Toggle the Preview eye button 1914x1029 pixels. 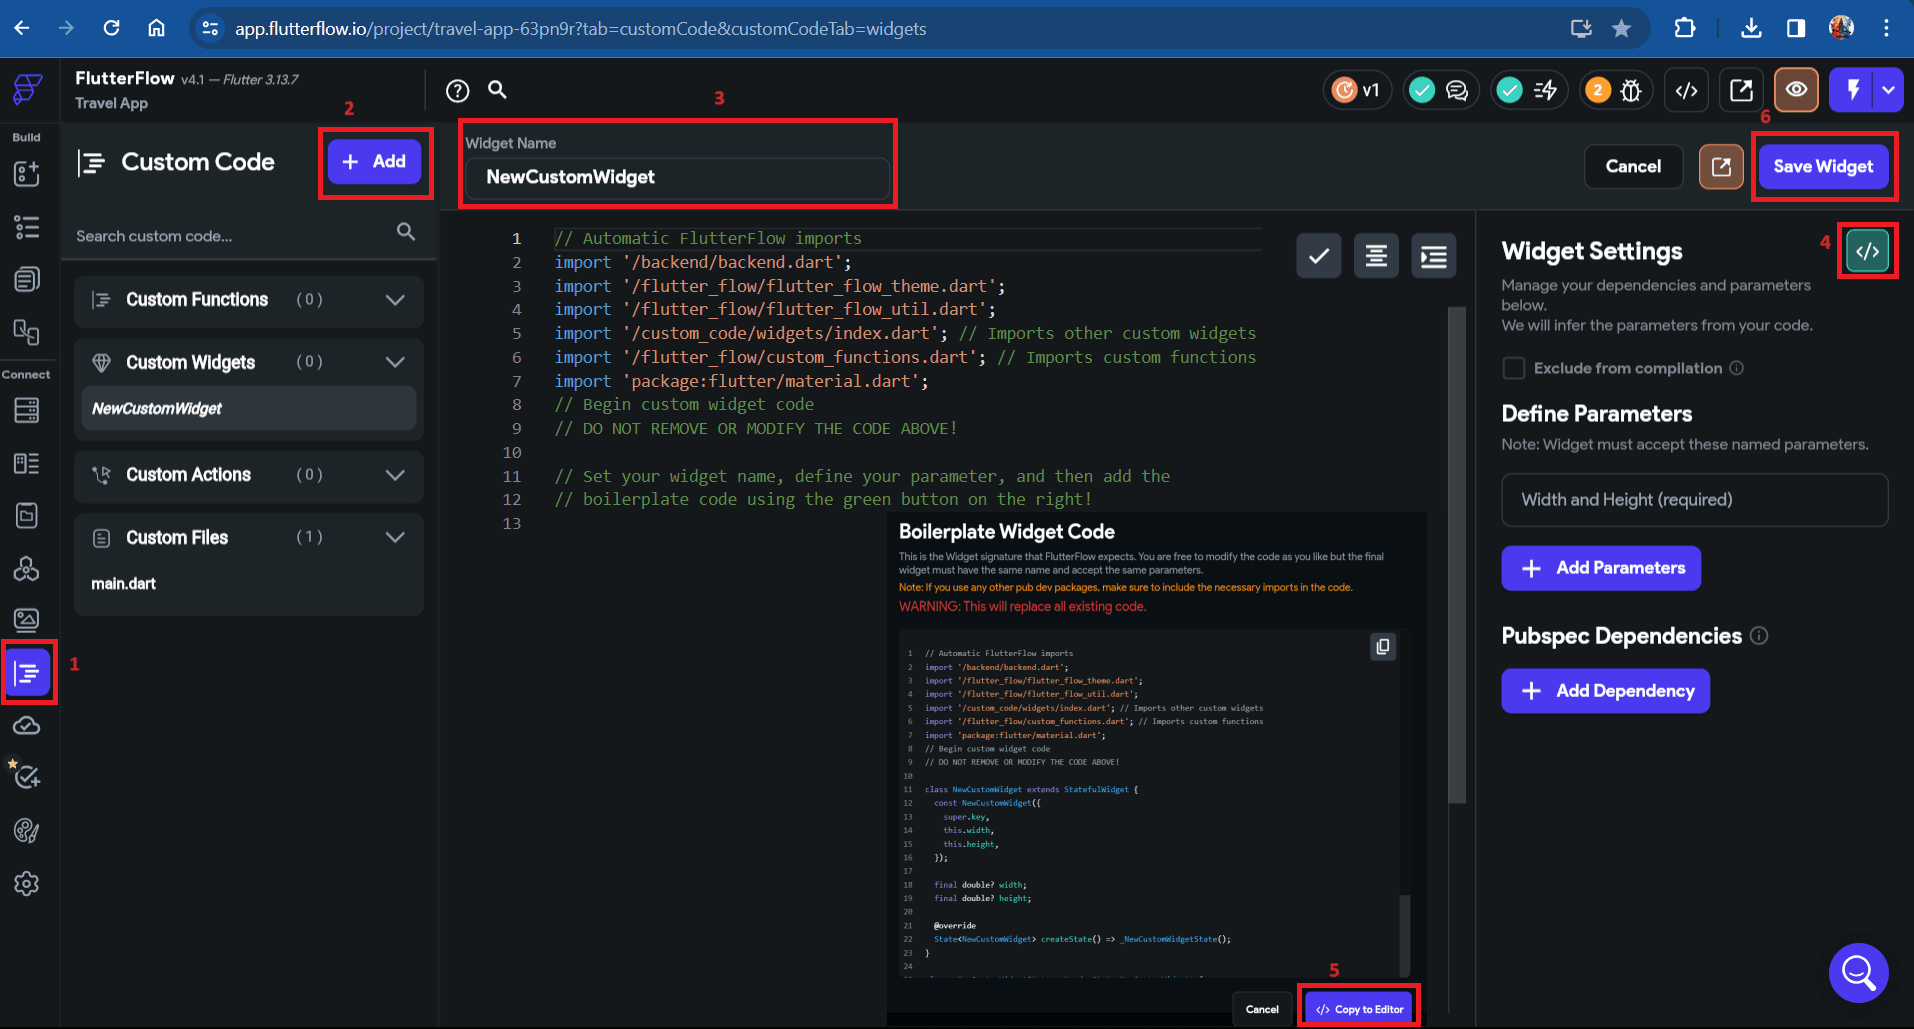tap(1796, 91)
